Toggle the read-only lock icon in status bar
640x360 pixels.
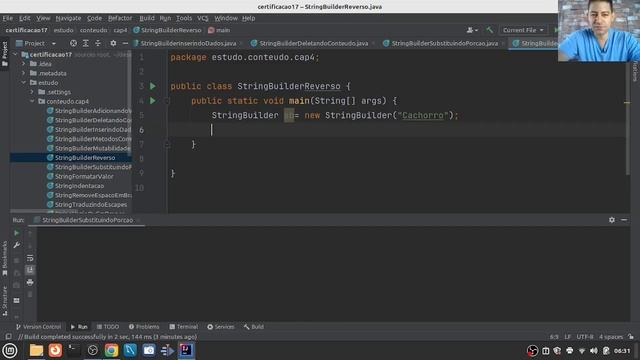tap(631, 337)
